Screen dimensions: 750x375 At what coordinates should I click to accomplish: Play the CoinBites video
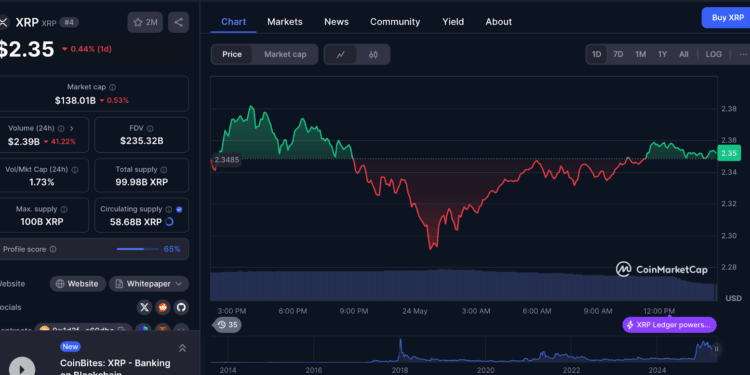pyautogui.click(x=22, y=369)
